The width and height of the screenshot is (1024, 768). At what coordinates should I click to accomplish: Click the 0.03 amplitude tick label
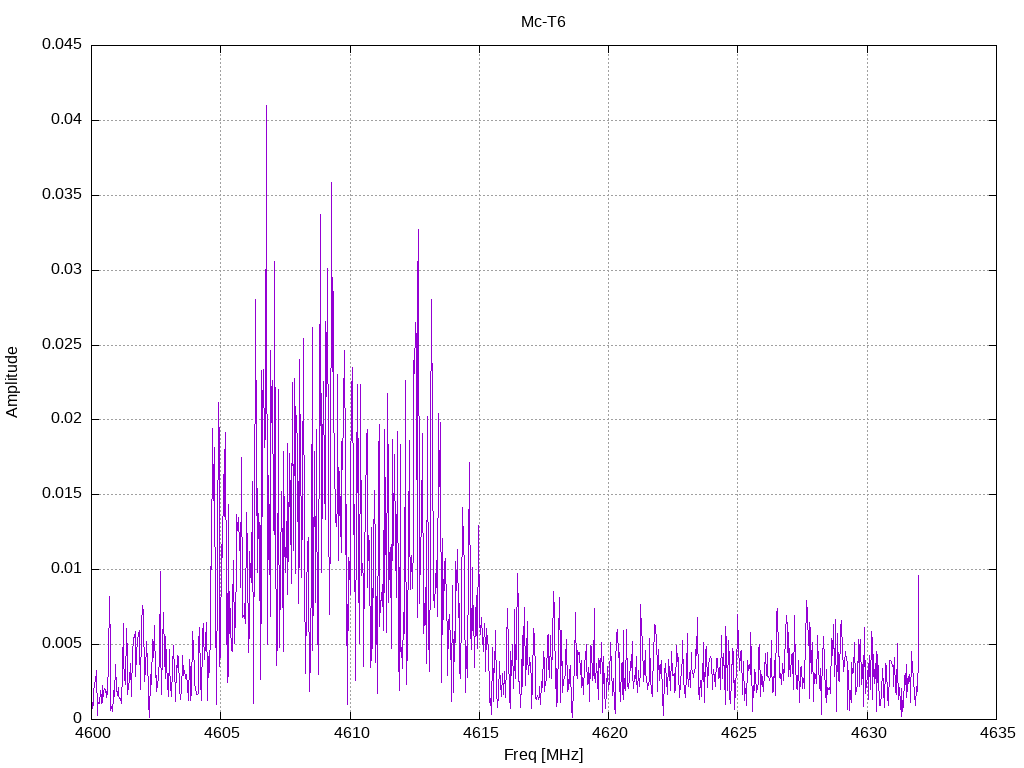click(65, 270)
